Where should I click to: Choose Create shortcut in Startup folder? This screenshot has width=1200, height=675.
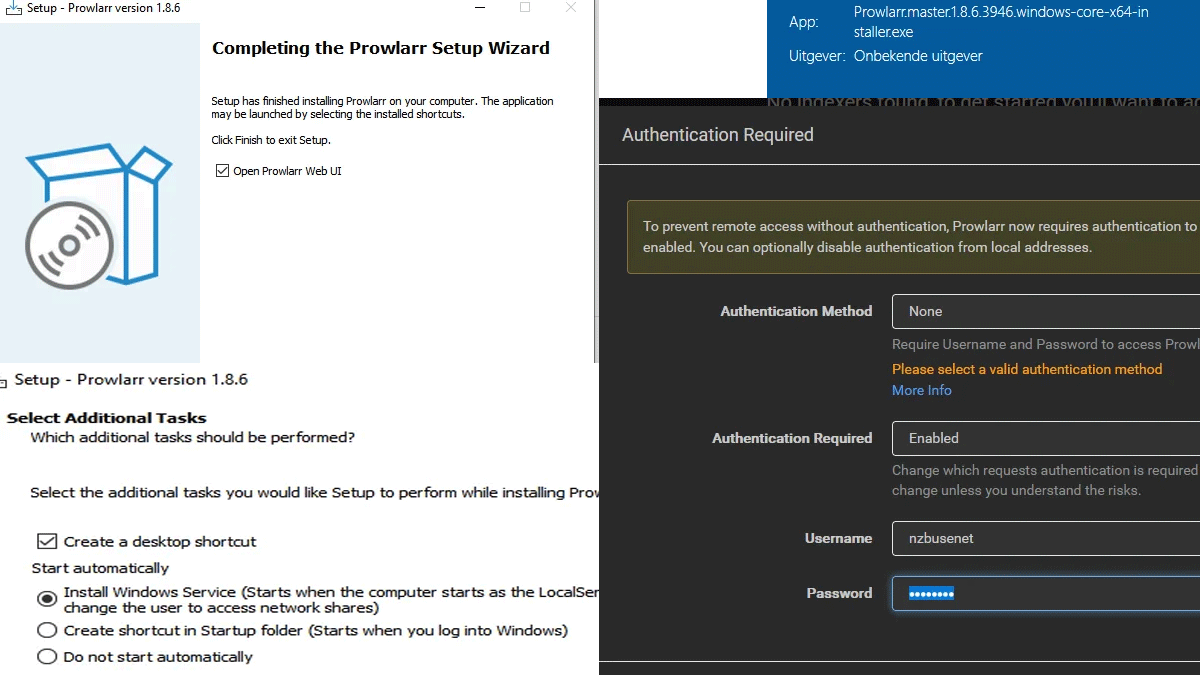(x=46, y=631)
